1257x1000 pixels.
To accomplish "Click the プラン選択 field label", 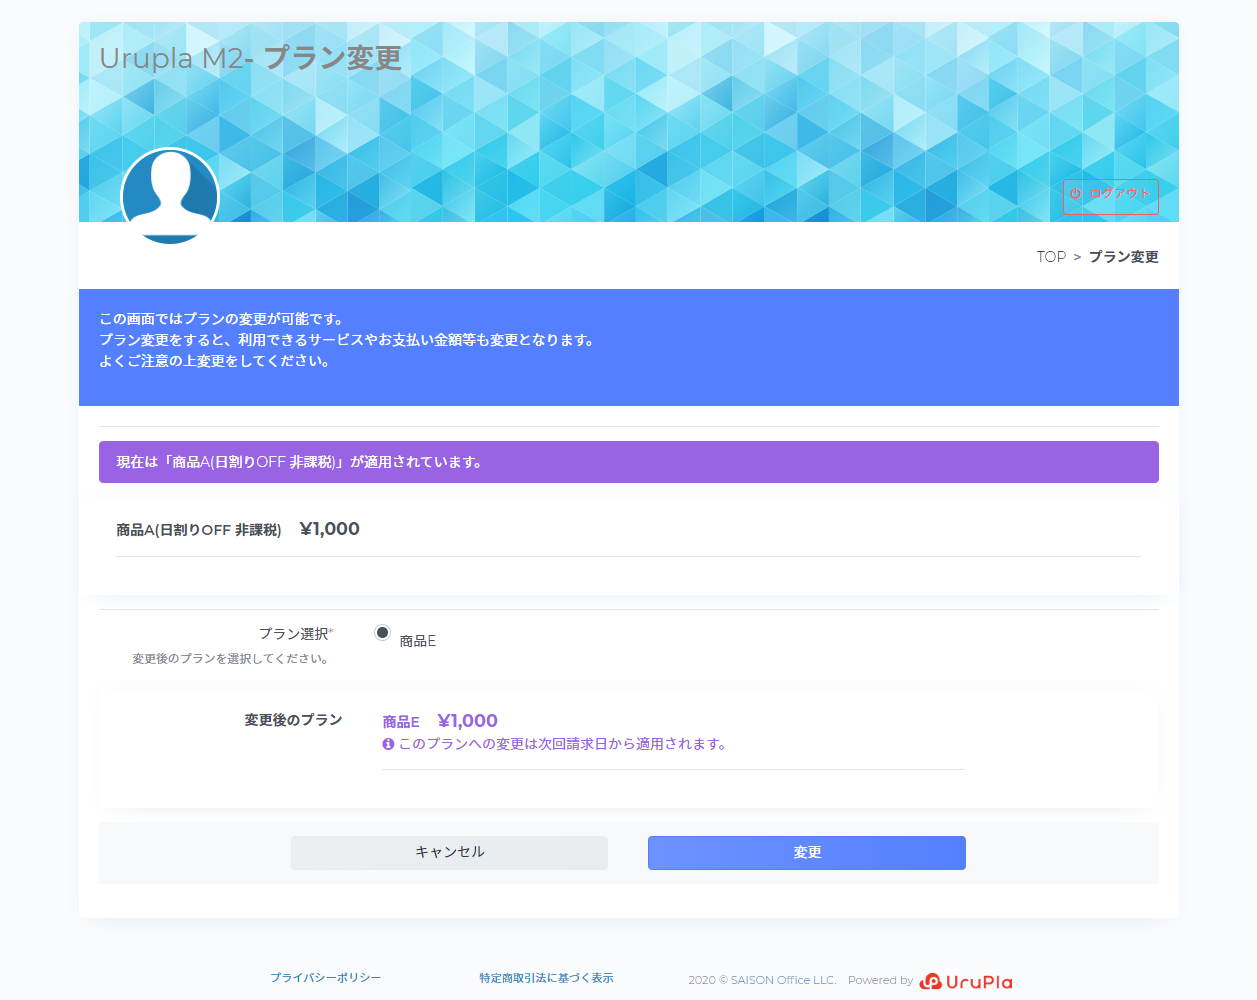I will pos(296,634).
